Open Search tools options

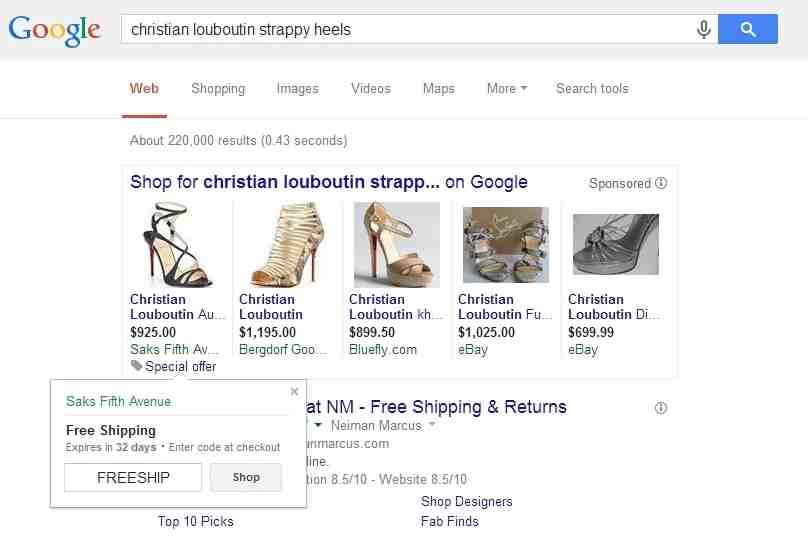pos(592,89)
